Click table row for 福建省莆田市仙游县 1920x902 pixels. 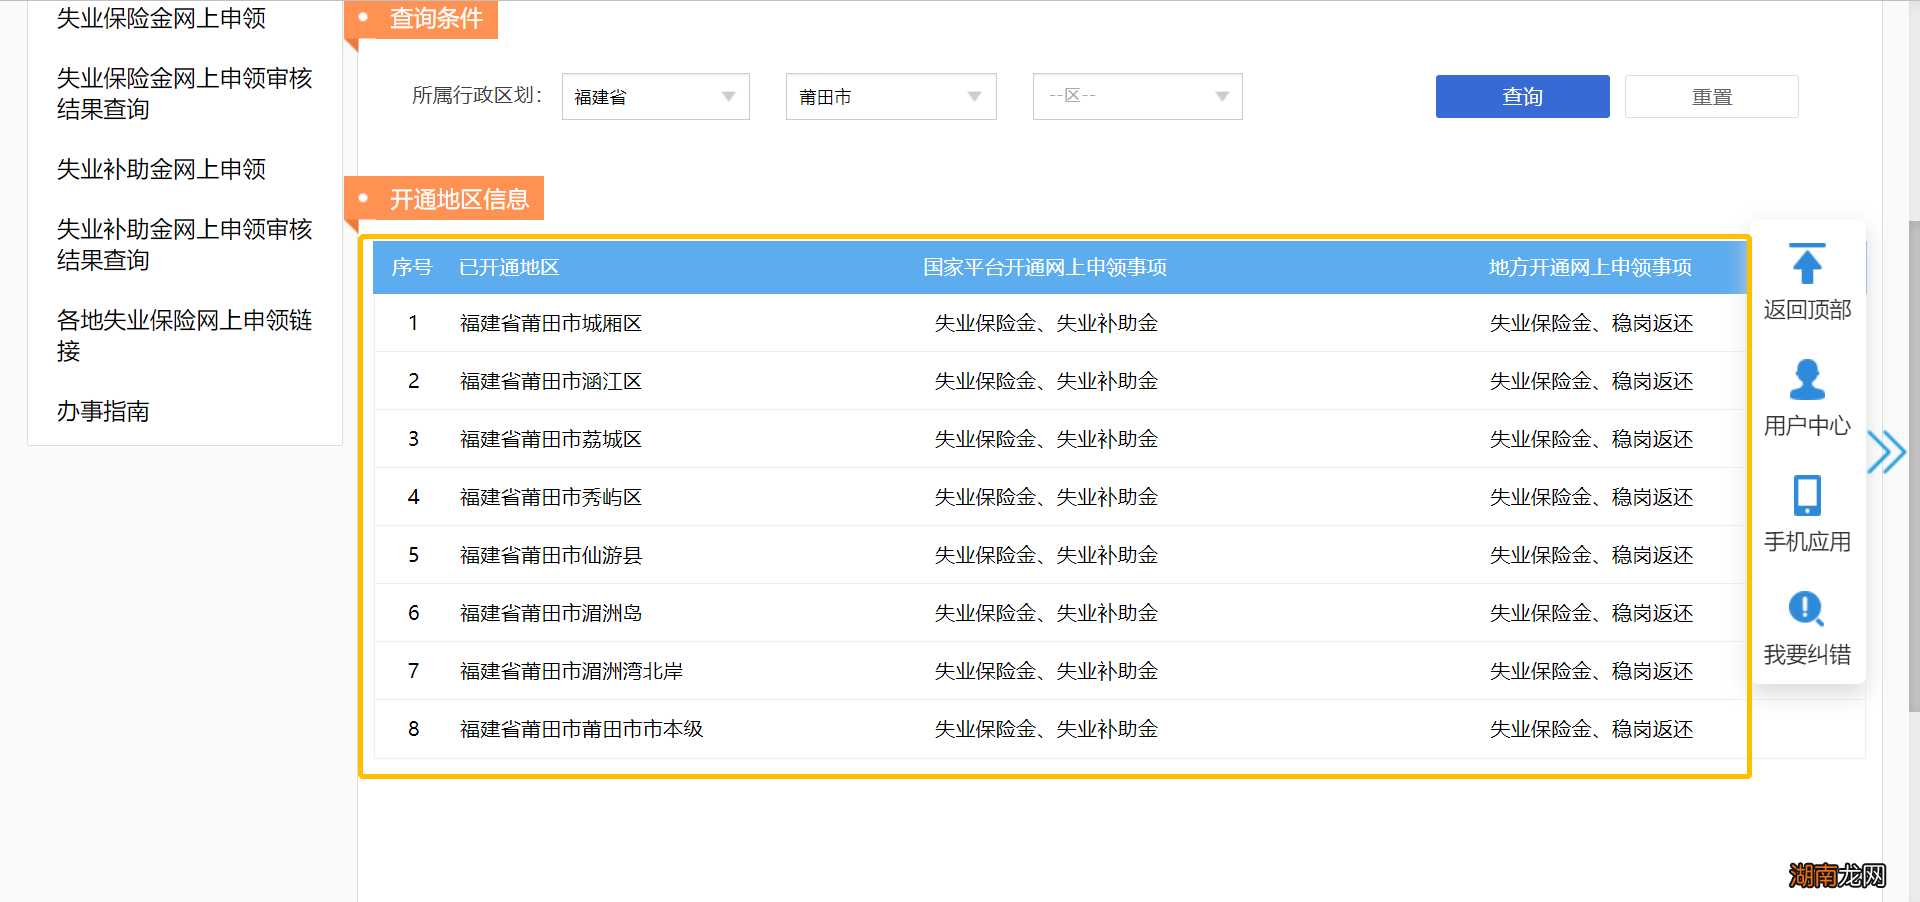(x=549, y=555)
